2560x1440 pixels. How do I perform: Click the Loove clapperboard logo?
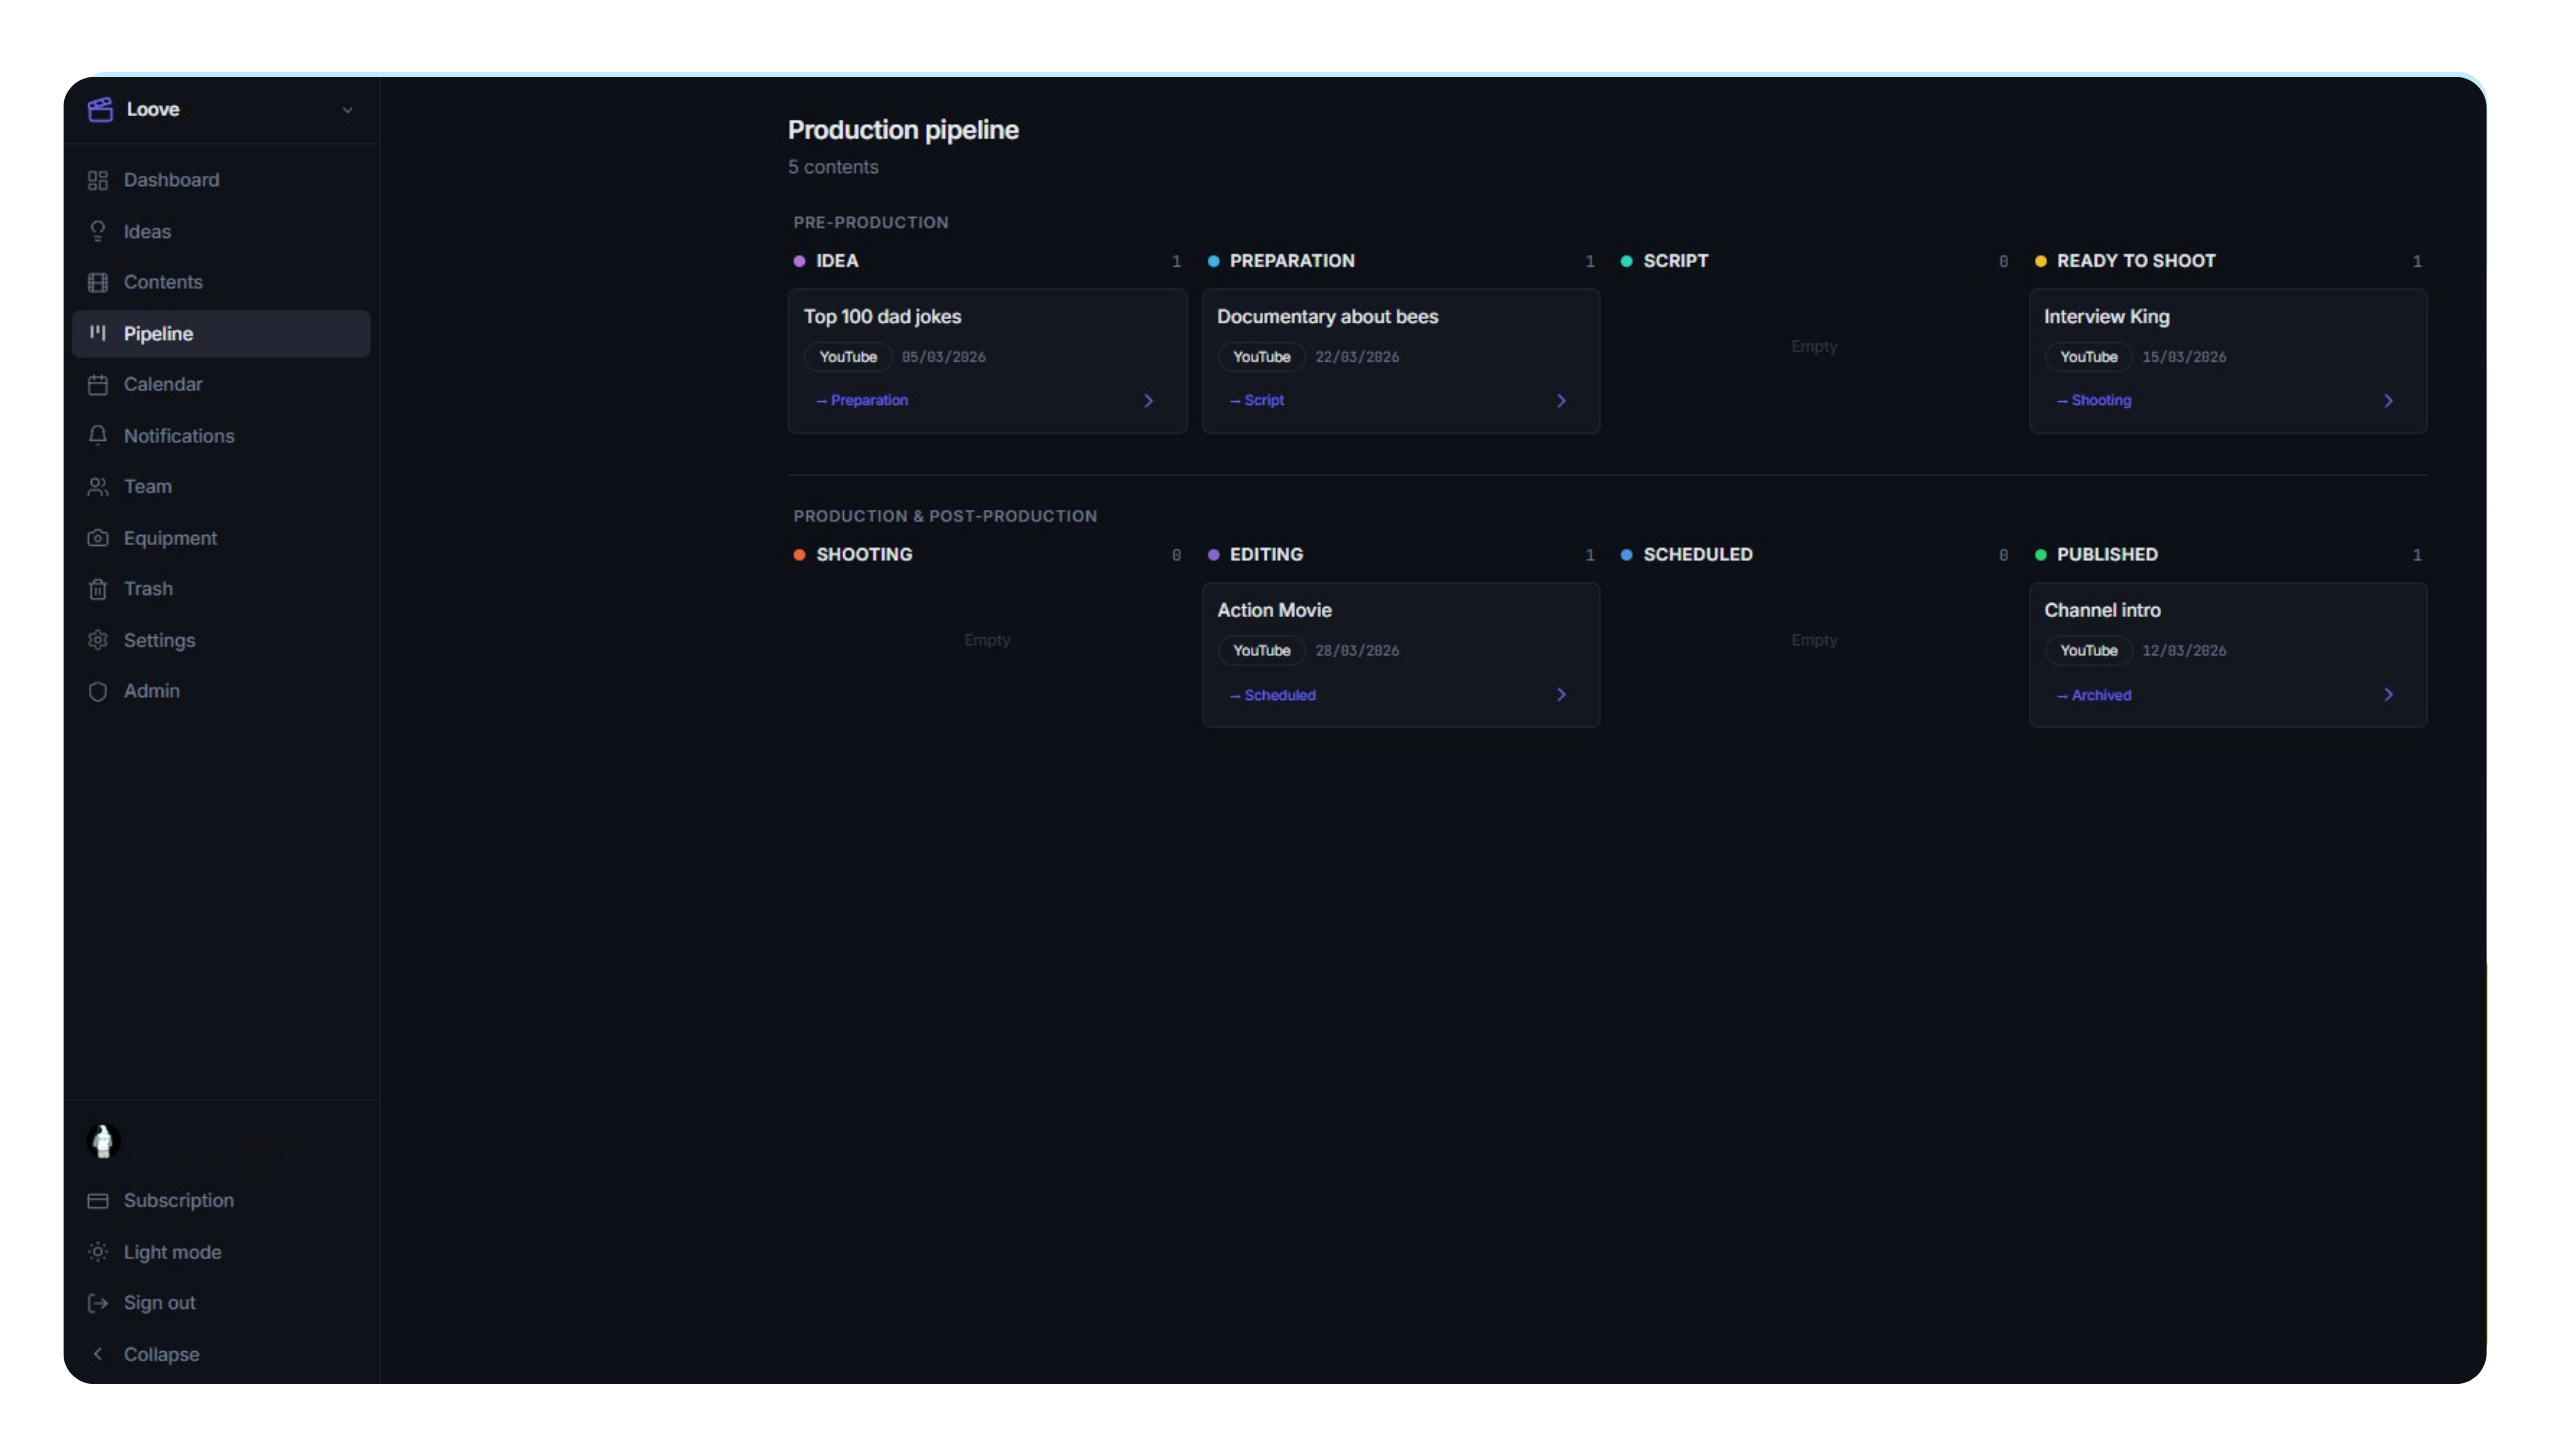(101, 109)
